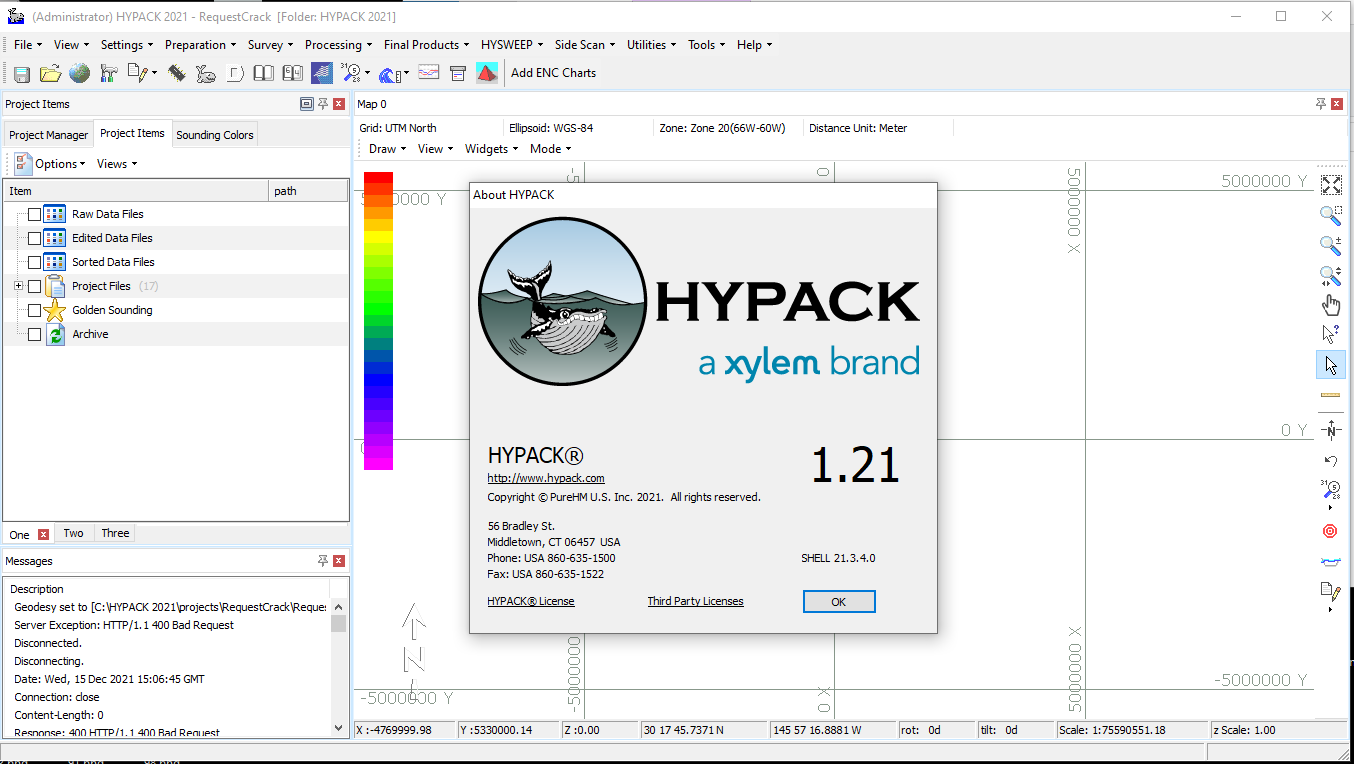Screen dimensions: 1354x764
Task: Activate the Pan hand tool
Action: tap(1330, 304)
